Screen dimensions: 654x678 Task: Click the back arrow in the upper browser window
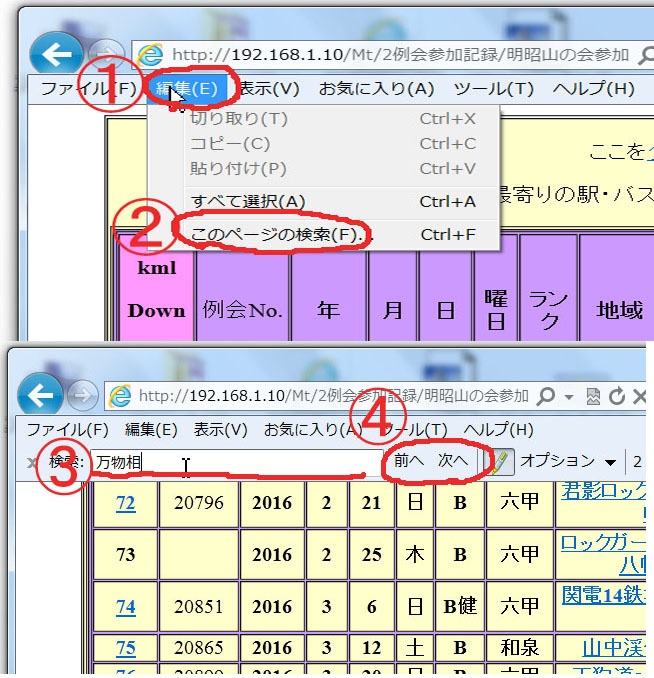(55, 54)
